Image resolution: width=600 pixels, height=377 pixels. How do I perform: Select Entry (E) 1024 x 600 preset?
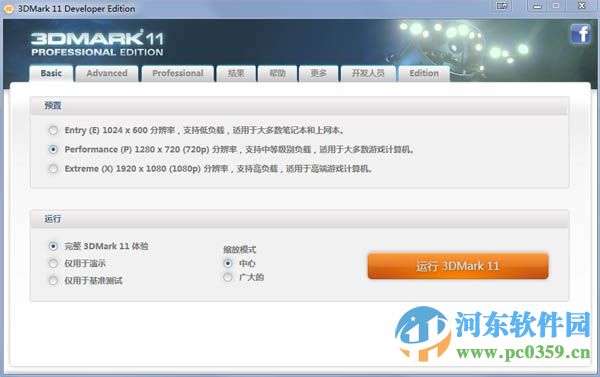click(53, 131)
